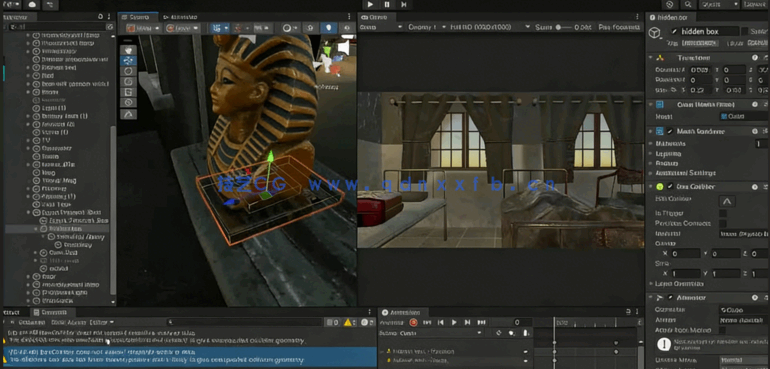Select the Rotate tool in Scene overlay
This screenshot has width=770, height=369.
(129, 71)
